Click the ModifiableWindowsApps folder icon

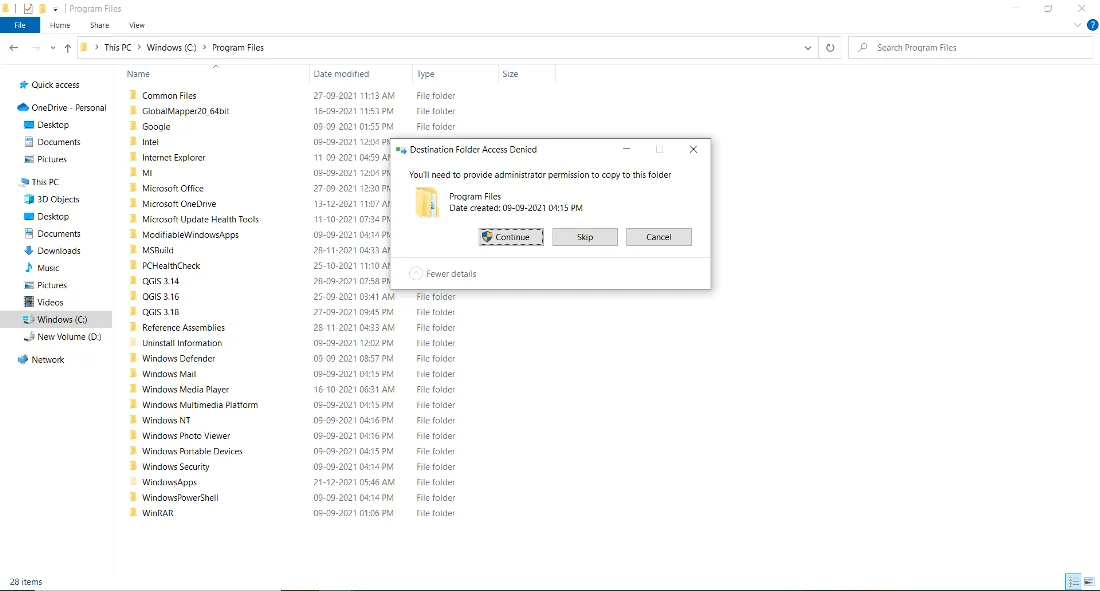[x=133, y=234]
